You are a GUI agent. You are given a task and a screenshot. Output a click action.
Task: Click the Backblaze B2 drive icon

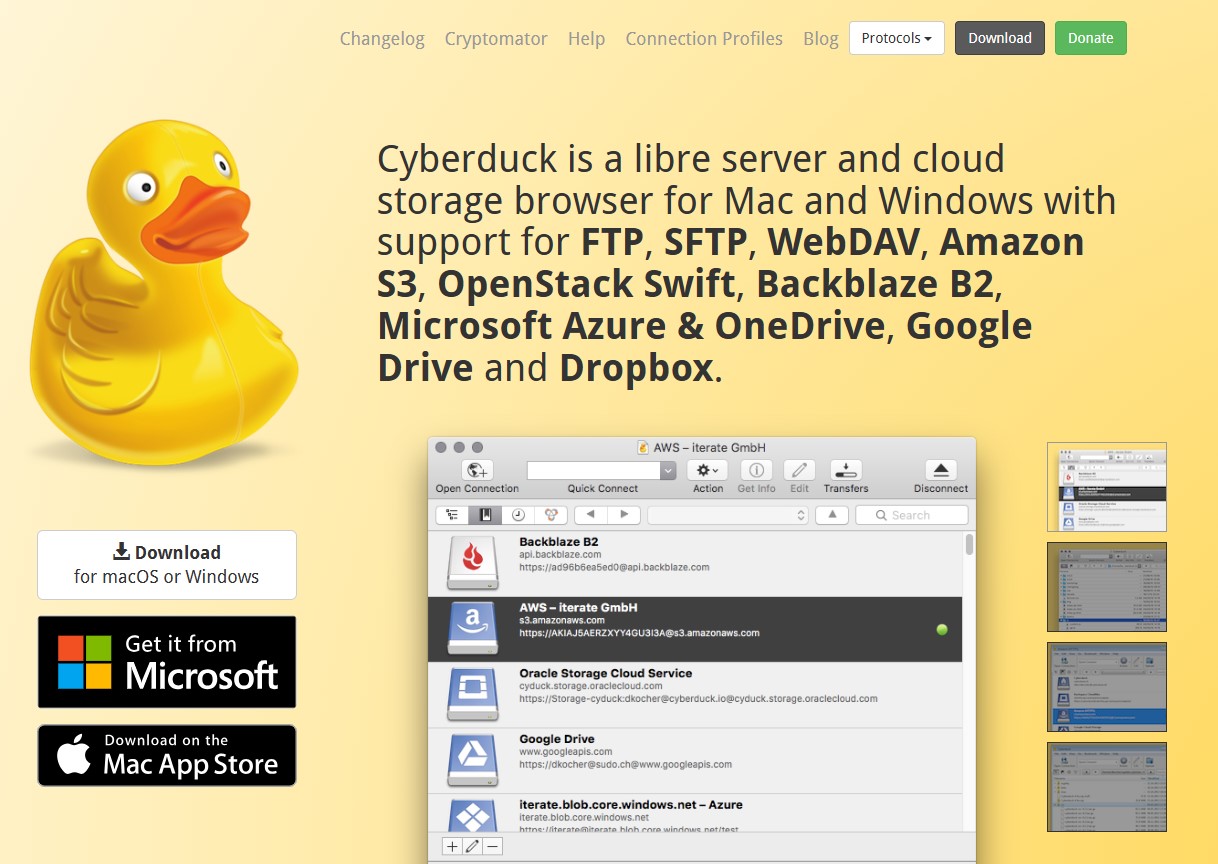pyautogui.click(x=473, y=563)
